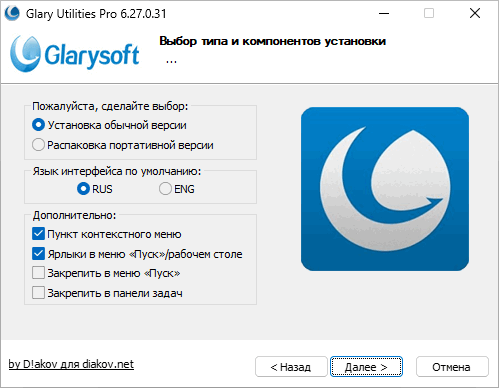Image resolution: width=499 pixels, height=388 pixels.
Task: Click the large blue Glary crescent image
Action: click(x=385, y=189)
